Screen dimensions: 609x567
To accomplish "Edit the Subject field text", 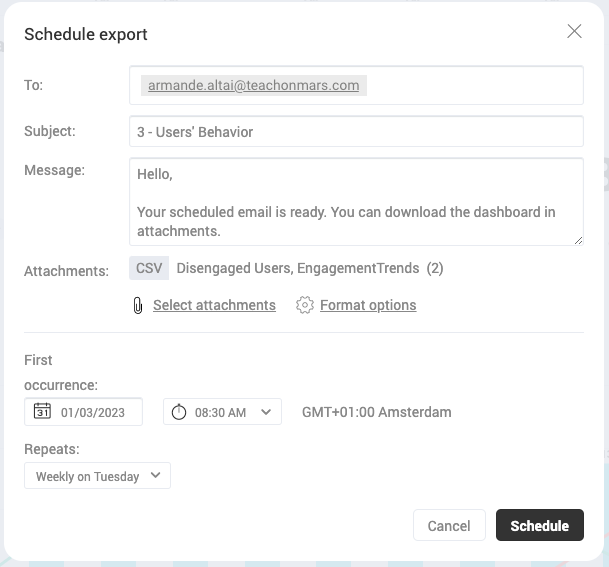I will 356,132.
